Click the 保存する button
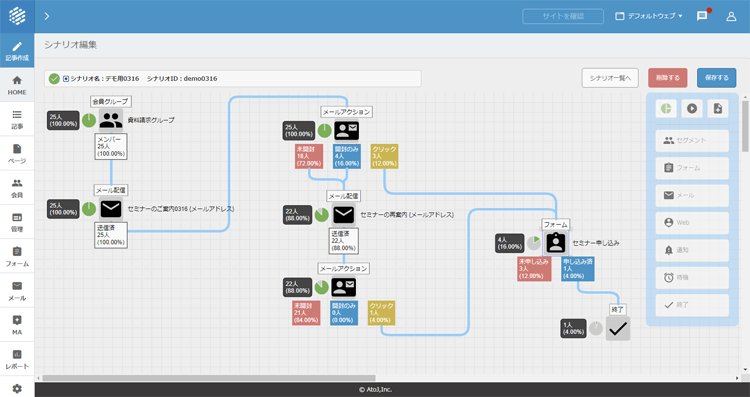 (716, 78)
